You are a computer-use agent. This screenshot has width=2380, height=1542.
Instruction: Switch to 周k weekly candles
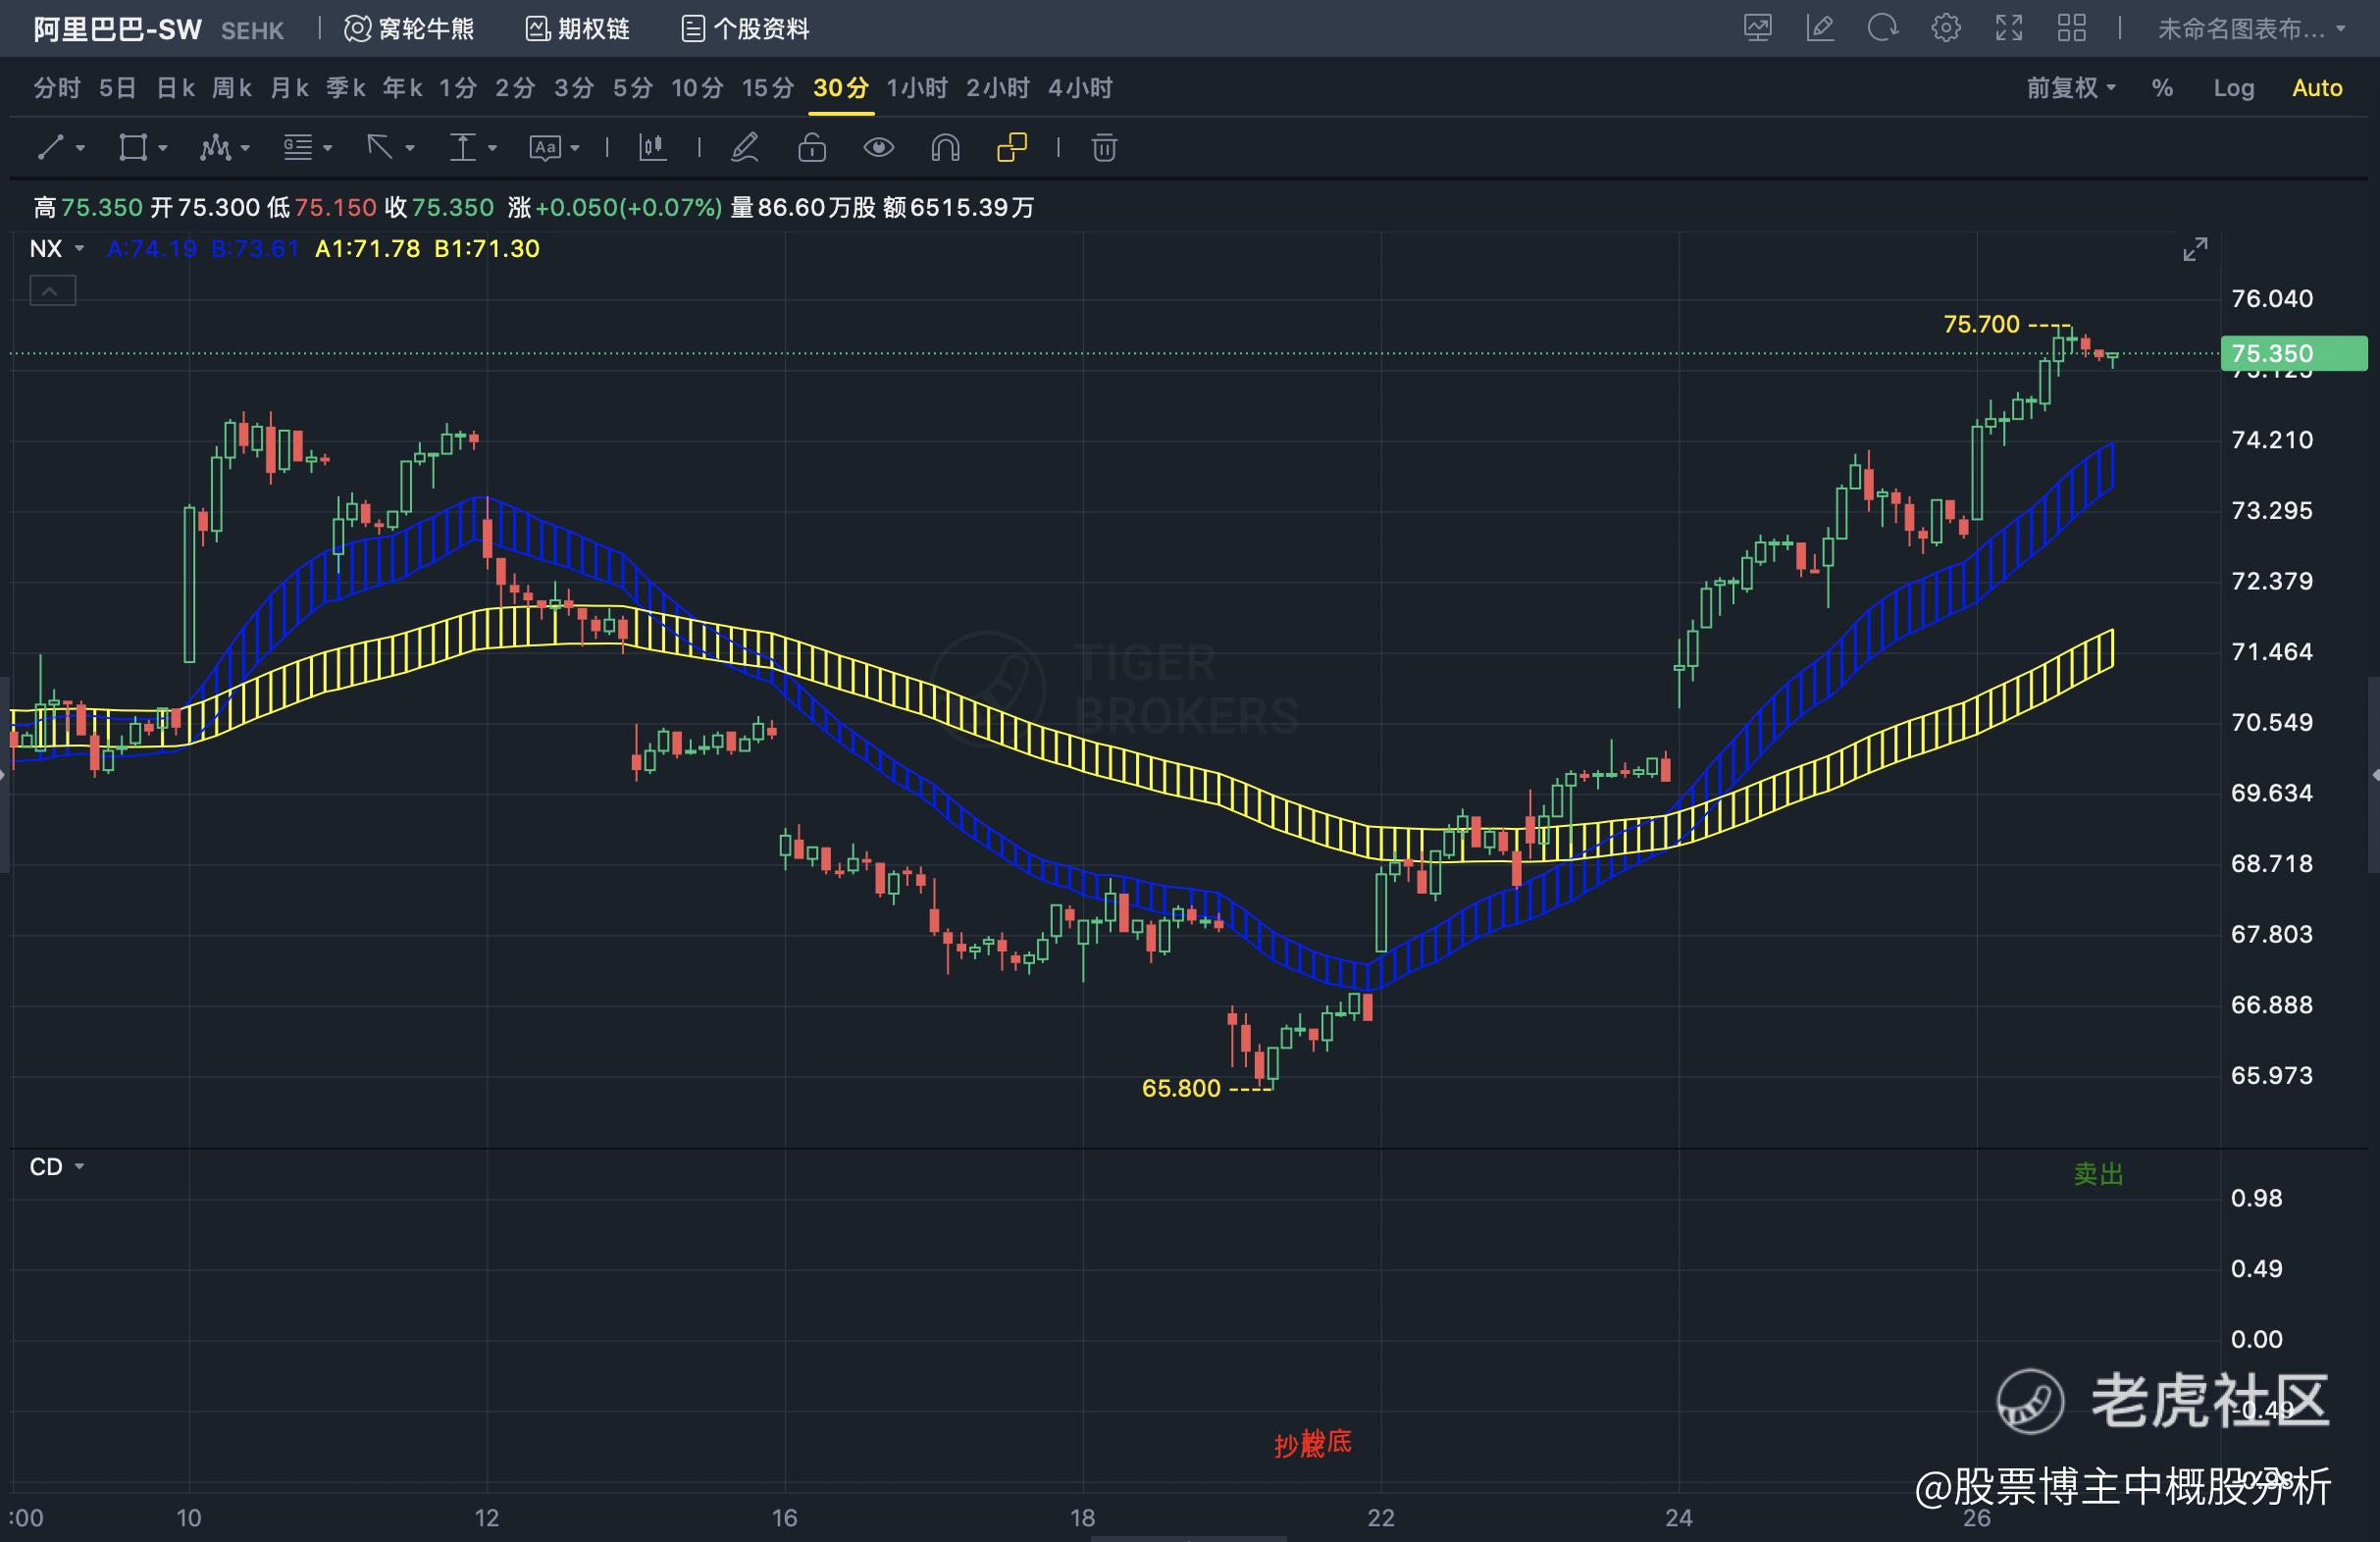(x=232, y=88)
